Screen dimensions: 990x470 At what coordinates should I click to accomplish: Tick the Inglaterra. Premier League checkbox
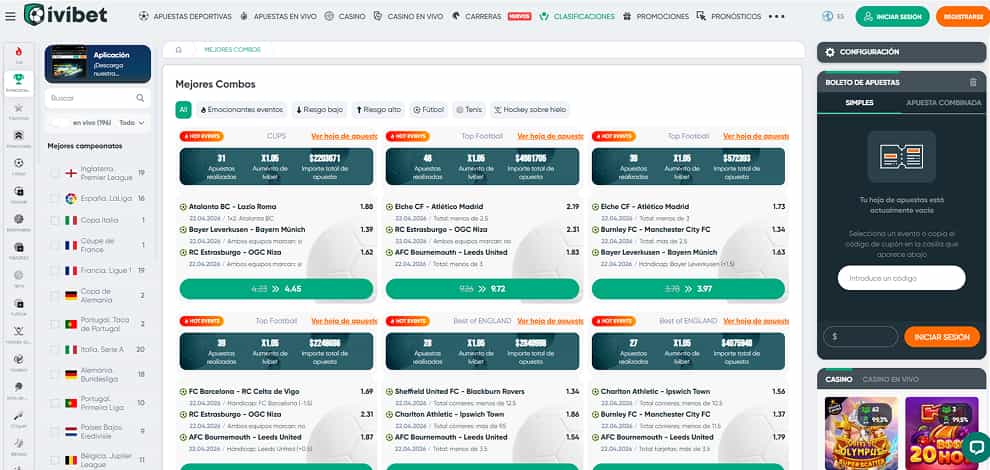(55, 173)
